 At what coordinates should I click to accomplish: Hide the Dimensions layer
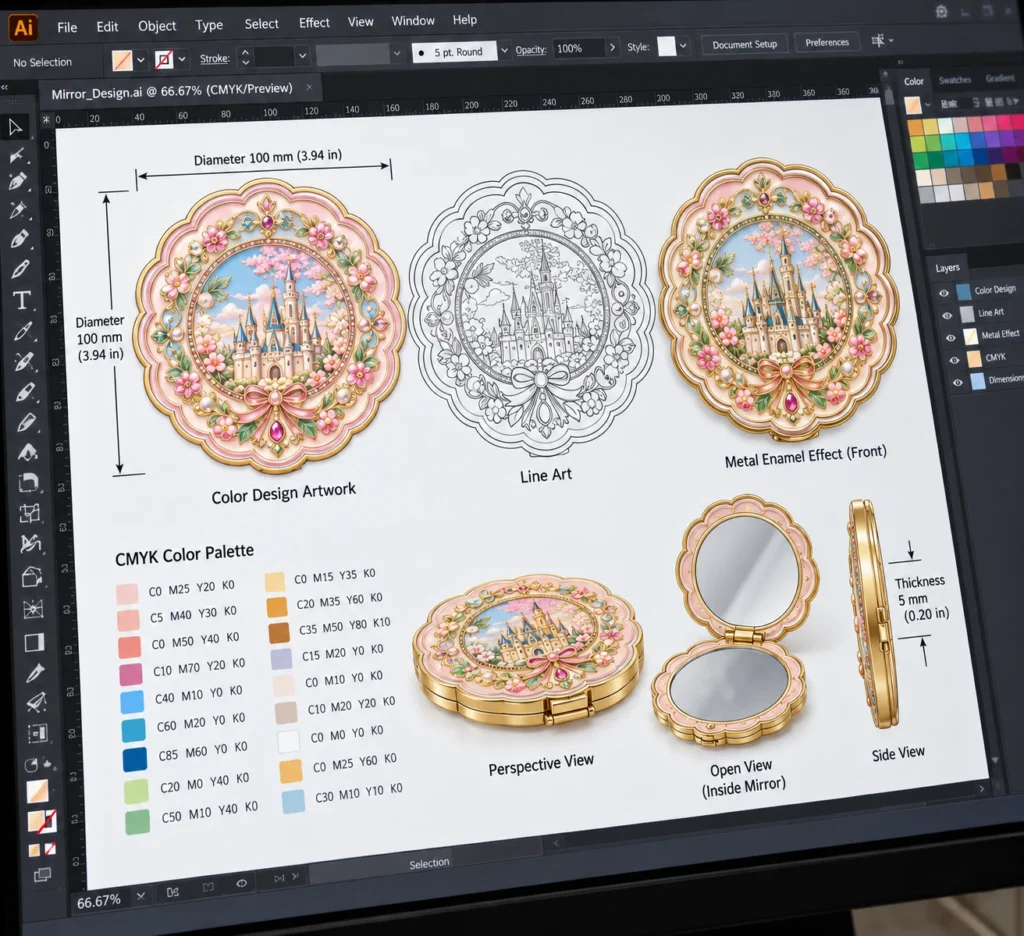(957, 383)
